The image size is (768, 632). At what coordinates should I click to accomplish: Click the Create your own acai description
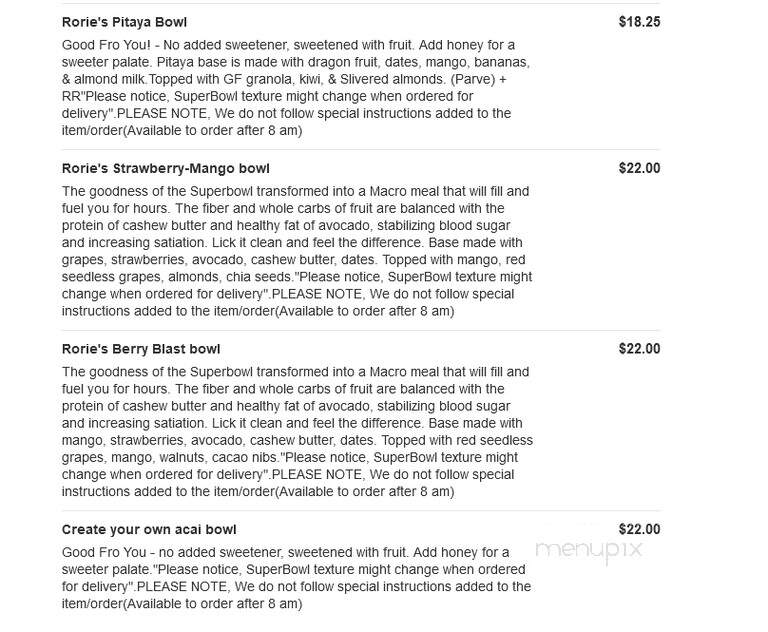click(x=296, y=578)
